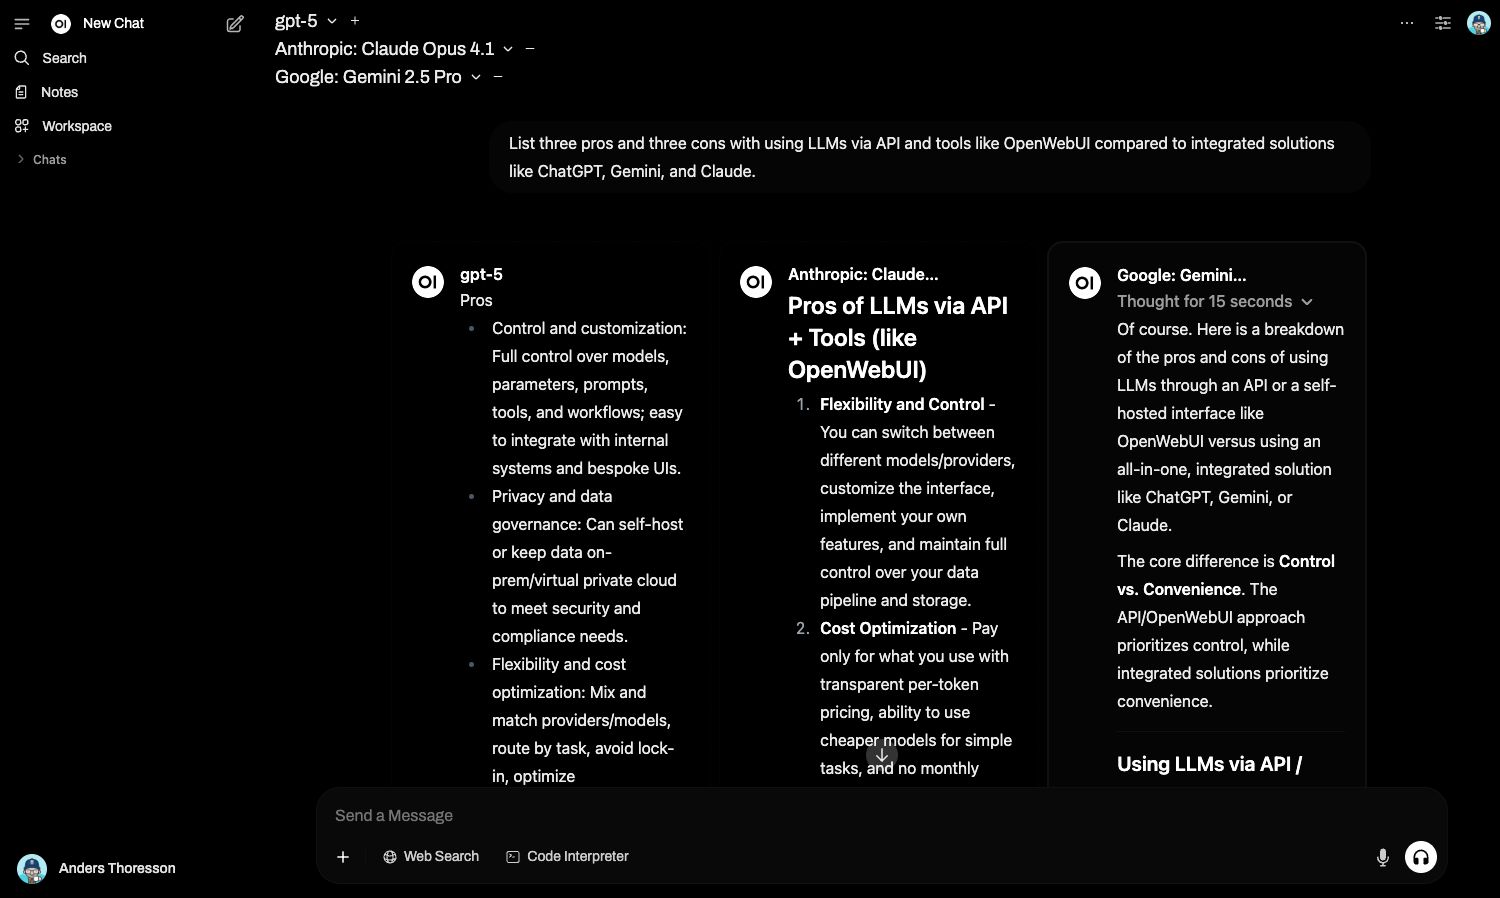Toggle the Code Interpreter option
The height and width of the screenshot is (898, 1500).
(x=567, y=857)
